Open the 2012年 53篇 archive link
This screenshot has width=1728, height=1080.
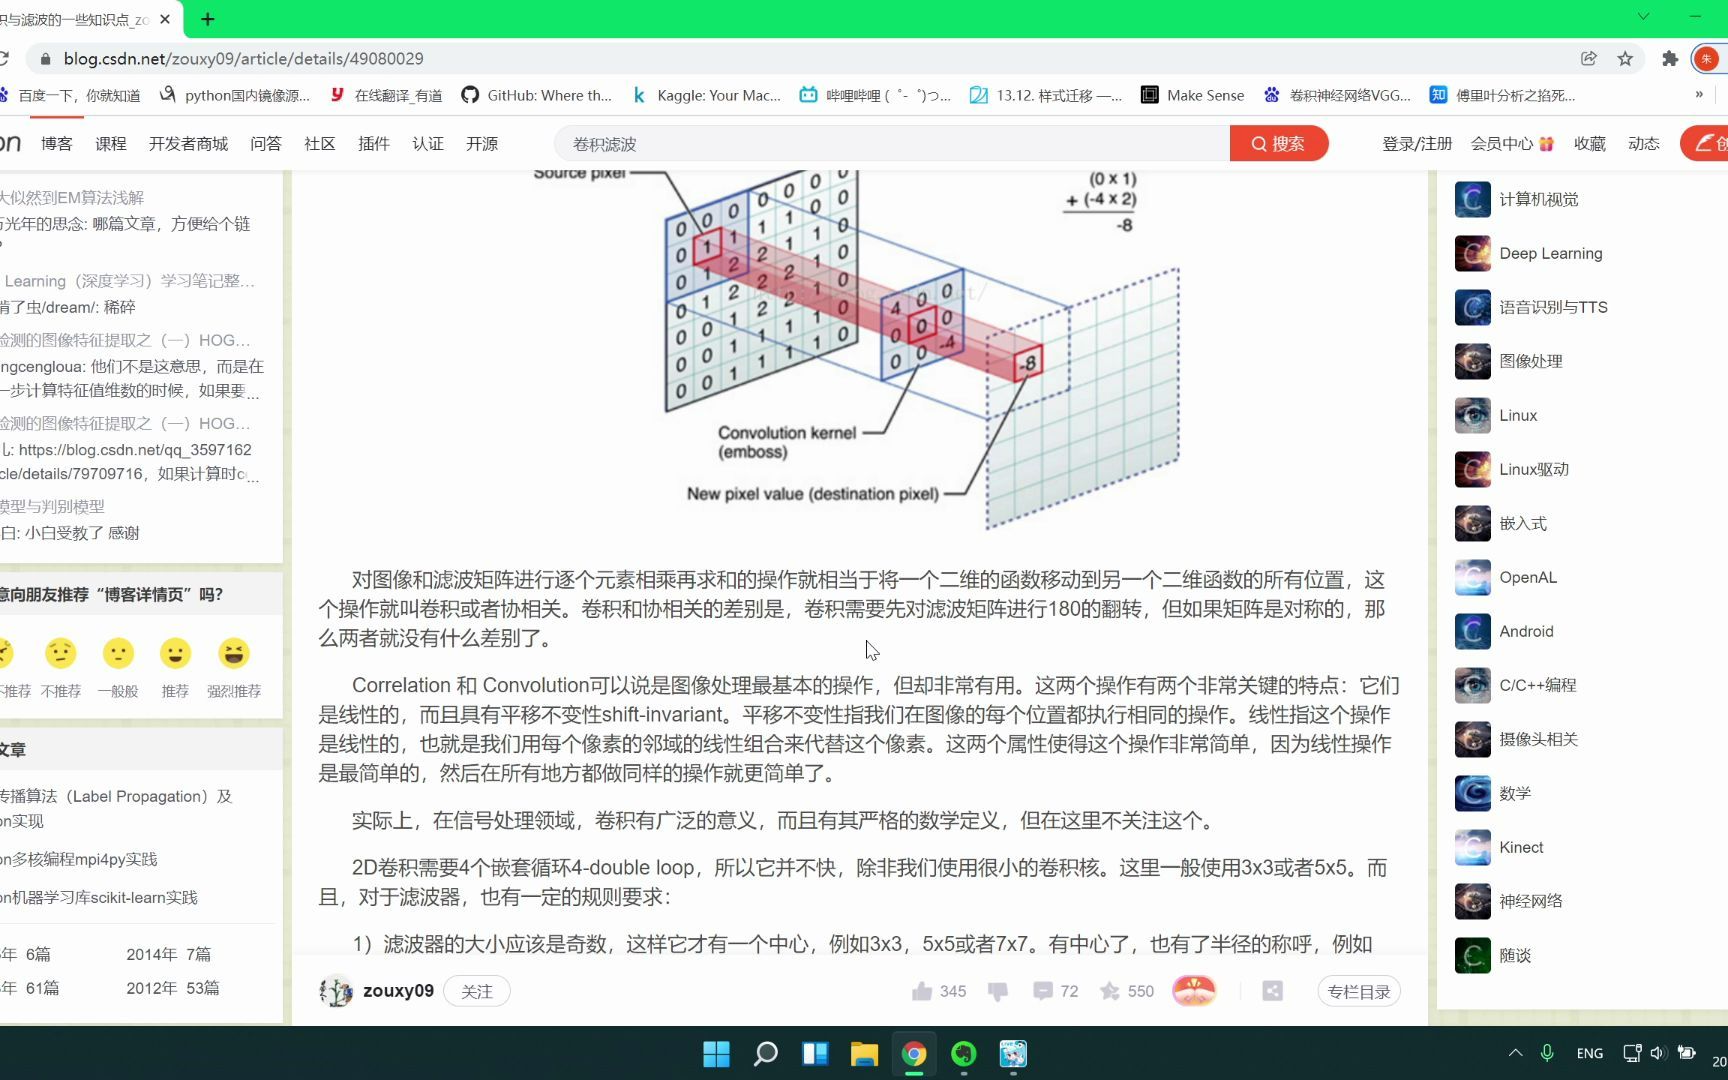[x=173, y=988]
